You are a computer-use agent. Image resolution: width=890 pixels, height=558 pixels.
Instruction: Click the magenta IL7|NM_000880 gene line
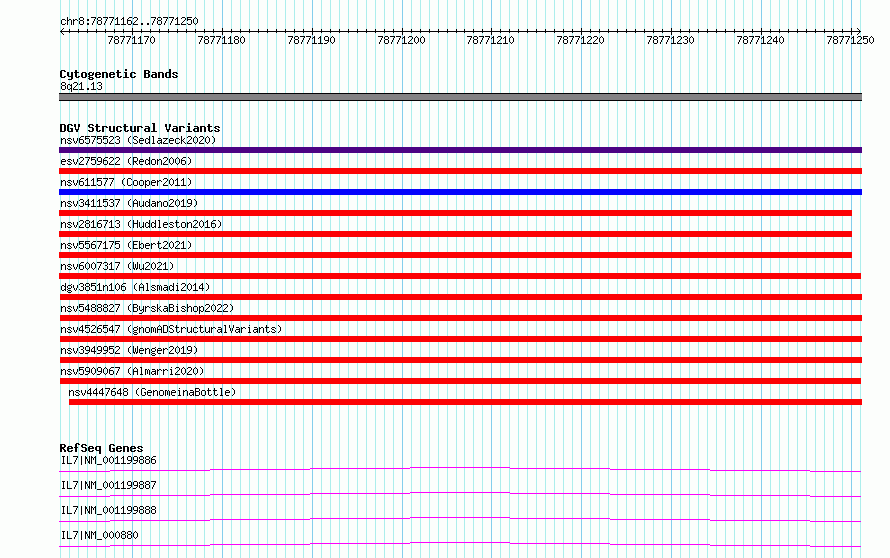click(460, 544)
